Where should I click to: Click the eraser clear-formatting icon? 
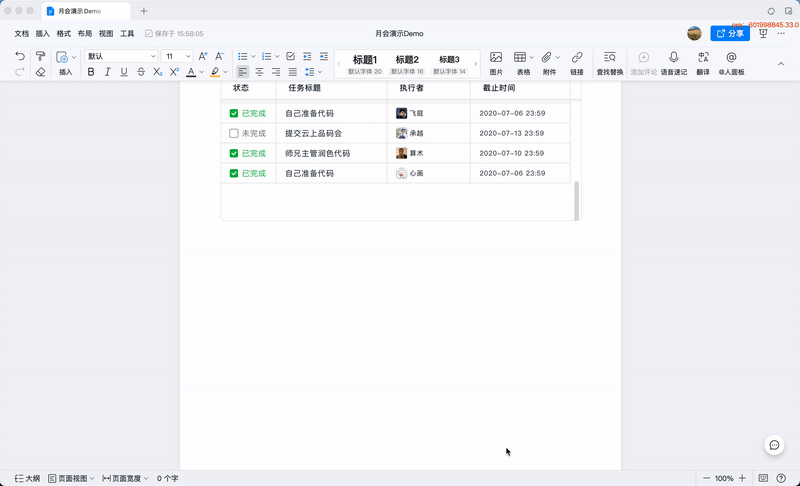(x=40, y=72)
